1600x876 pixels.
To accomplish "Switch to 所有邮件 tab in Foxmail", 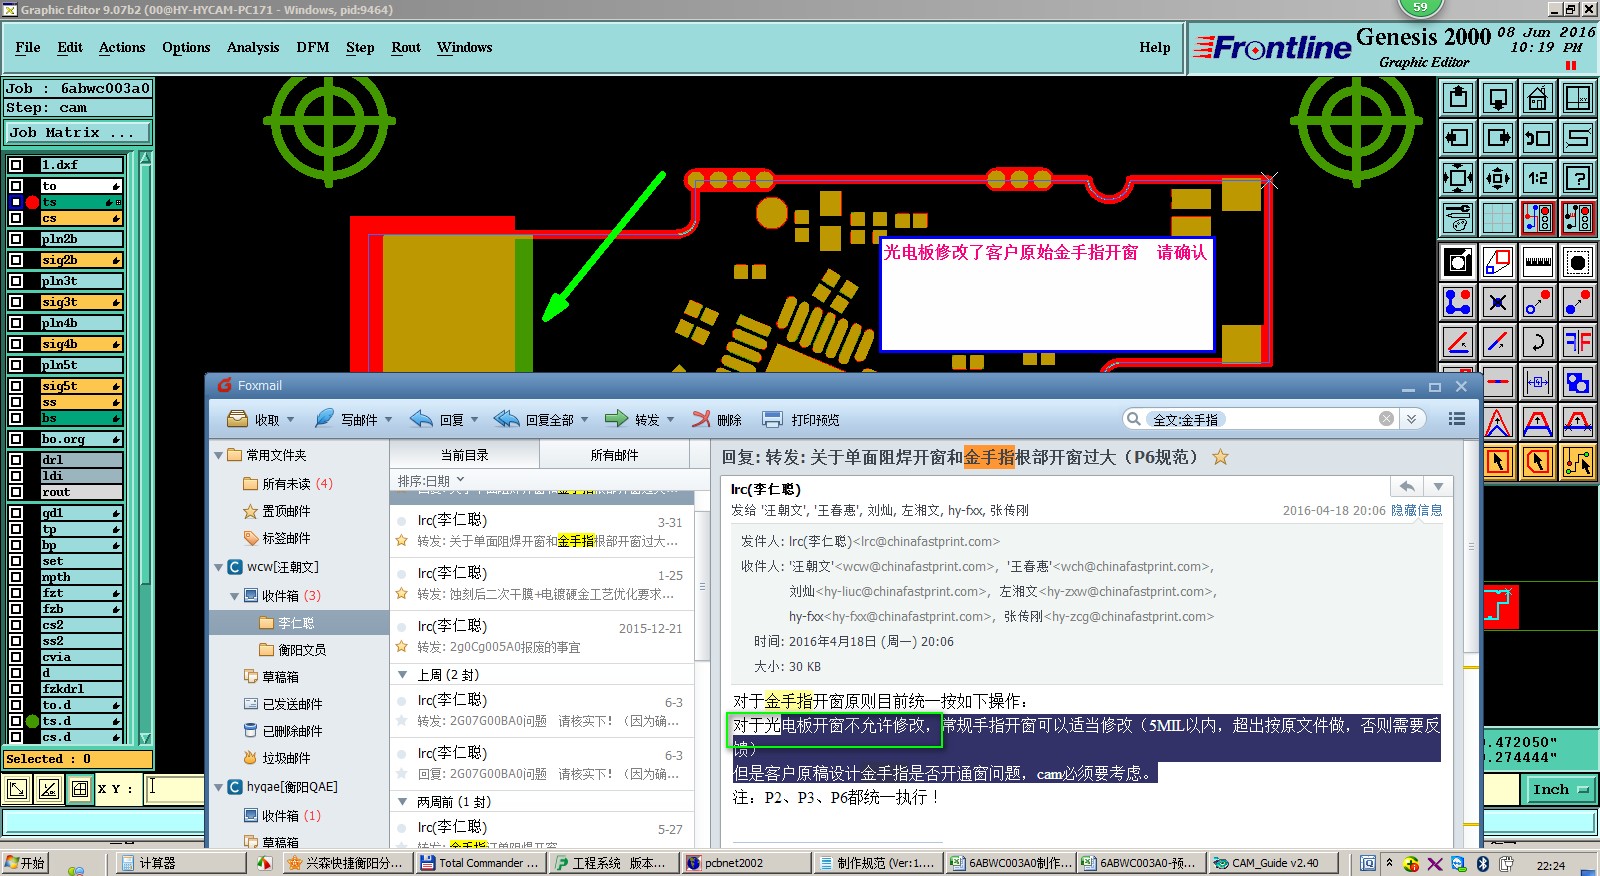I will point(614,455).
